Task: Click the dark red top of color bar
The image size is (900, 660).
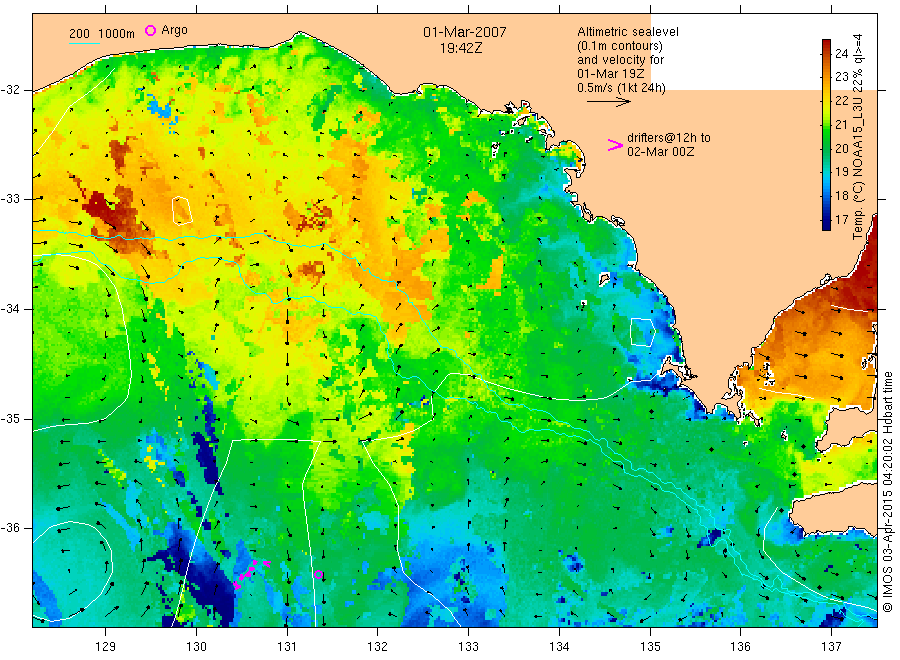Action: [826, 46]
